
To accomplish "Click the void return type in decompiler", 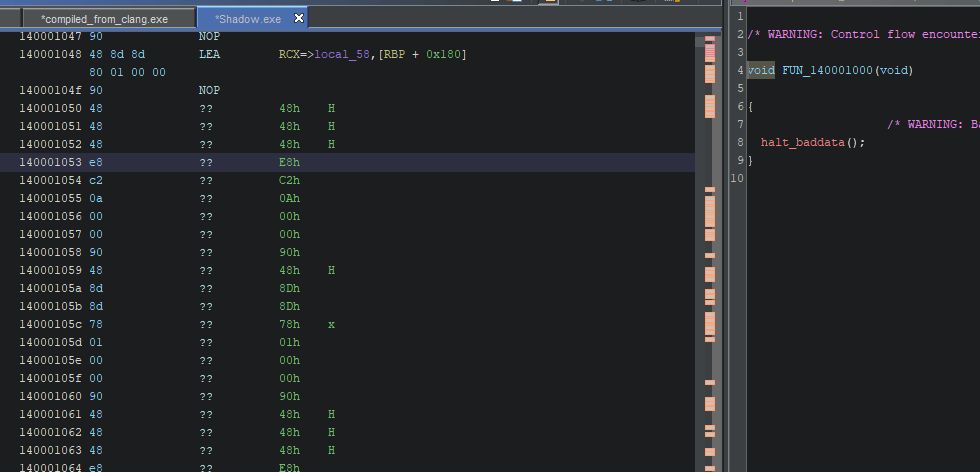I will (761, 70).
